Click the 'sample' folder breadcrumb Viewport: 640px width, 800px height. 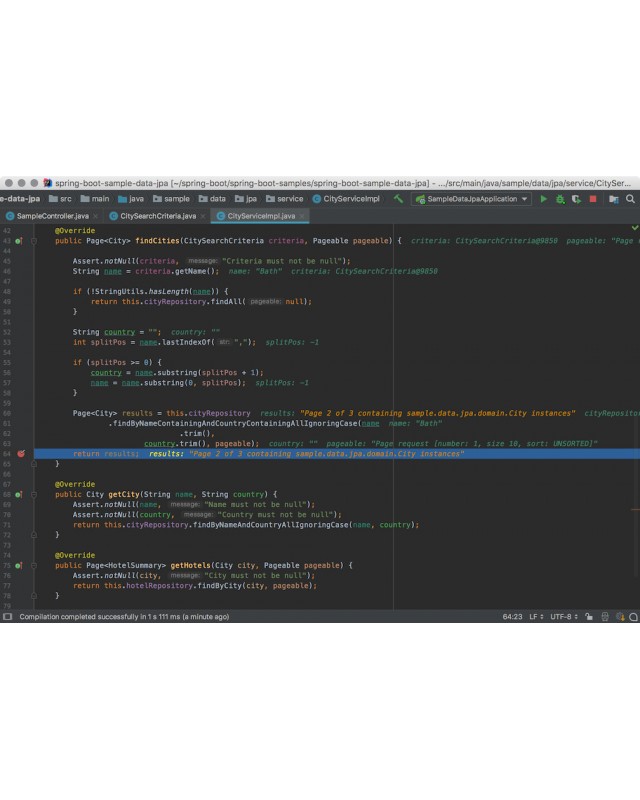pyautogui.click(x=176, y=199)
